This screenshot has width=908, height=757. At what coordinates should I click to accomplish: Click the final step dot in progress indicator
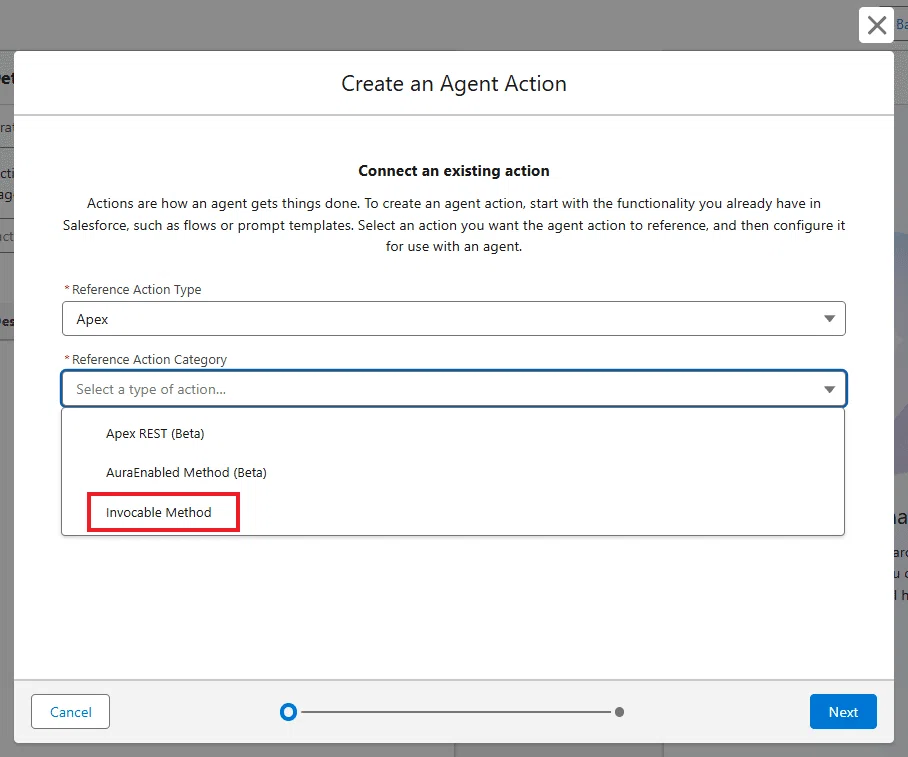[x=619, y=712]
